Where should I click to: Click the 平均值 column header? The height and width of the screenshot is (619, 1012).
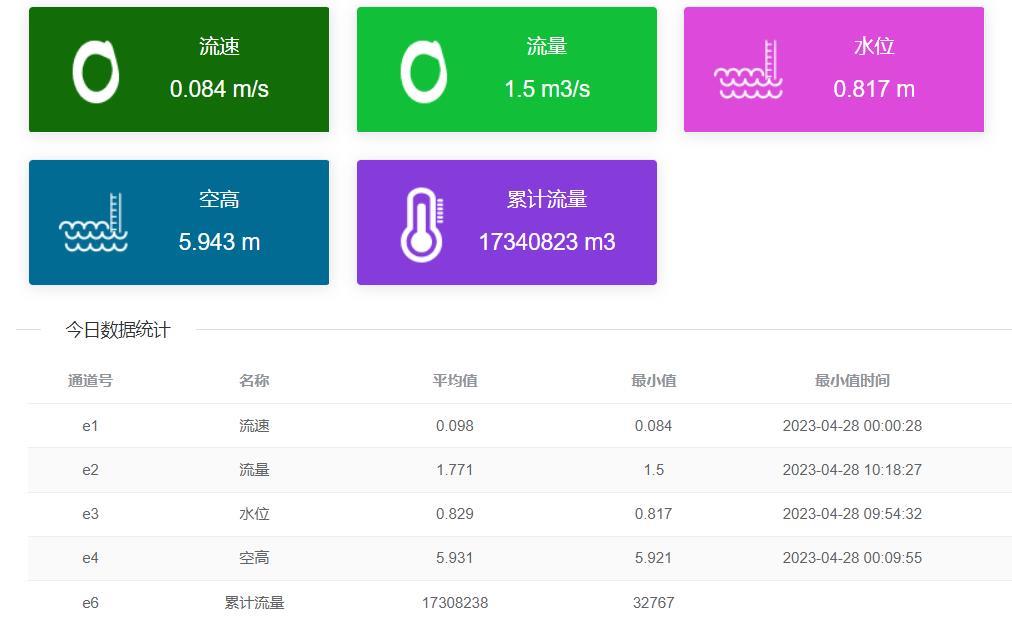coord(454,381)
